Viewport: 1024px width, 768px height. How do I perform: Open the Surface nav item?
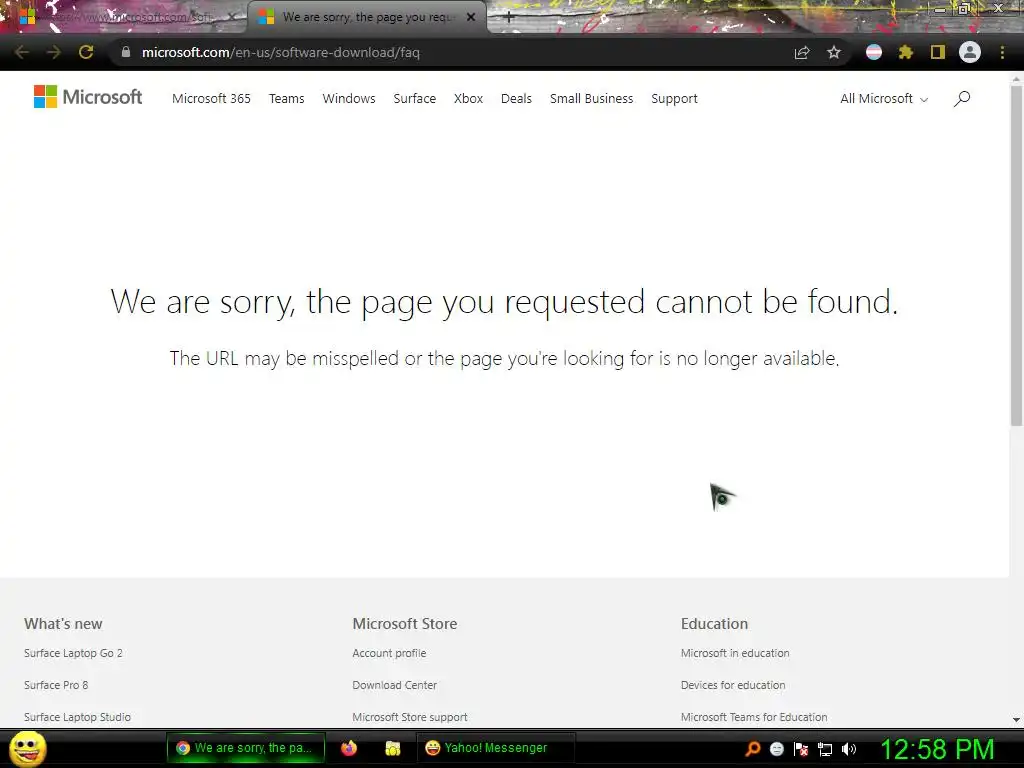[x=414, y=99]
